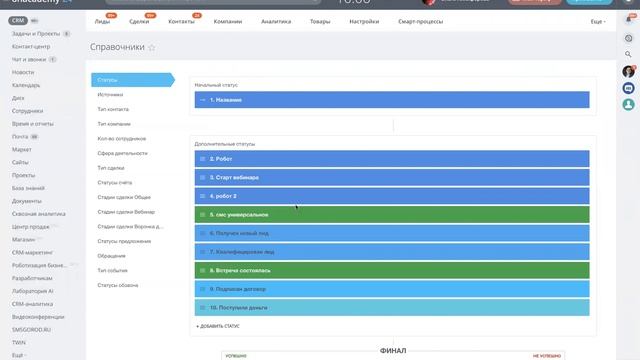Image resolution: width=640 pixels, height=360 pixels.
Task: Open the Аналитика tab
Action: coord(276,21)
